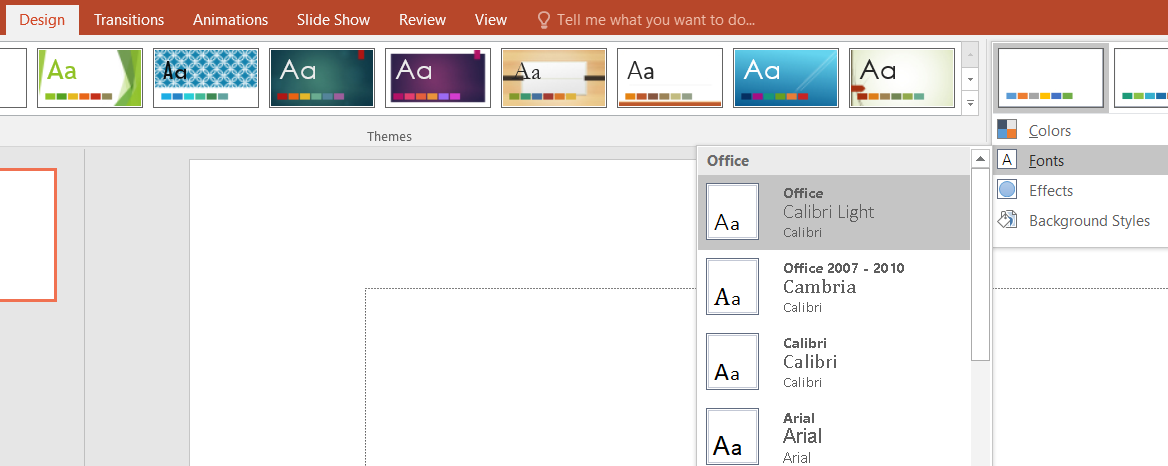Click the lightbulb Tell me icon
This screenshot has height=466, width=1168.
pyautogui.click(x=543, y=20)
